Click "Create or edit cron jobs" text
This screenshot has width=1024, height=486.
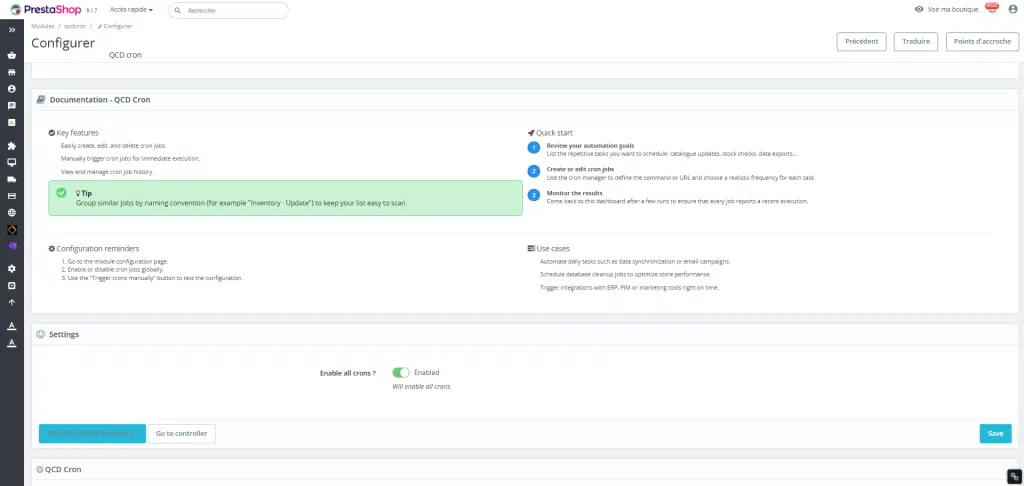pos(580,169)
